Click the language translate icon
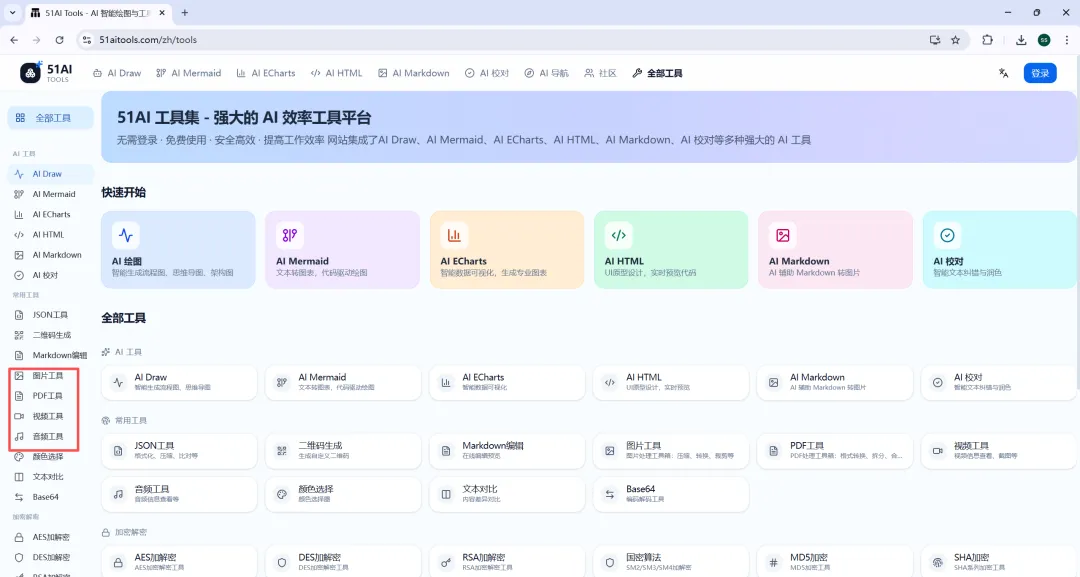Image resolution: width=1080 pixels, height=577 pixels. click(x=1004, y=73)
